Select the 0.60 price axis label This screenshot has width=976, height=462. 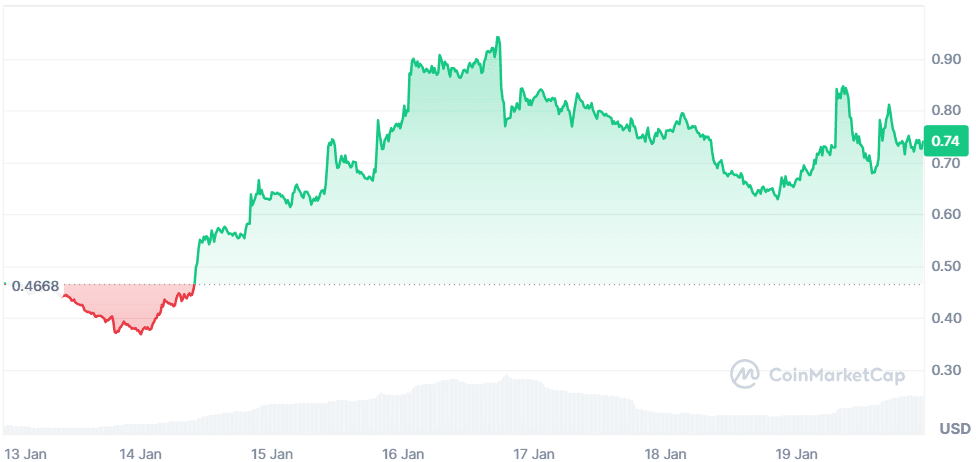(x=945, y=214)
